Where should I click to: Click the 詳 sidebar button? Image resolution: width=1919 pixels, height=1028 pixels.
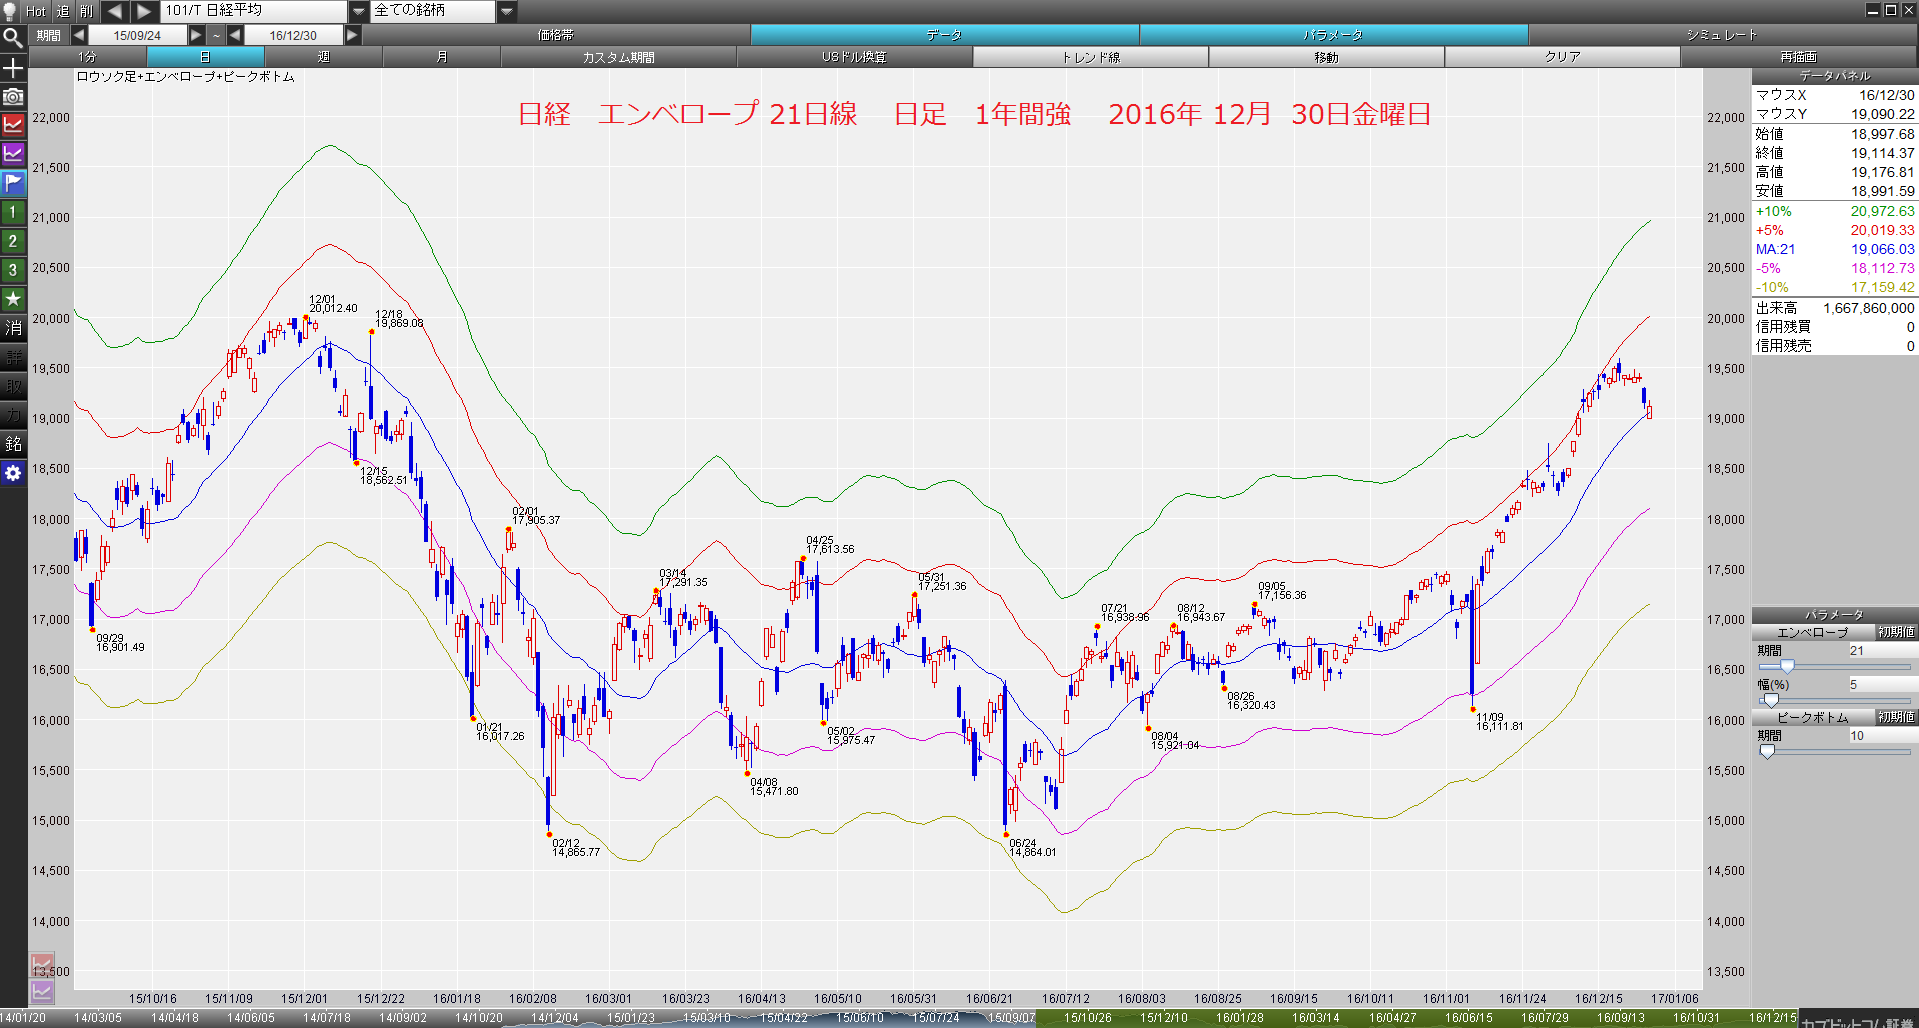13,357
